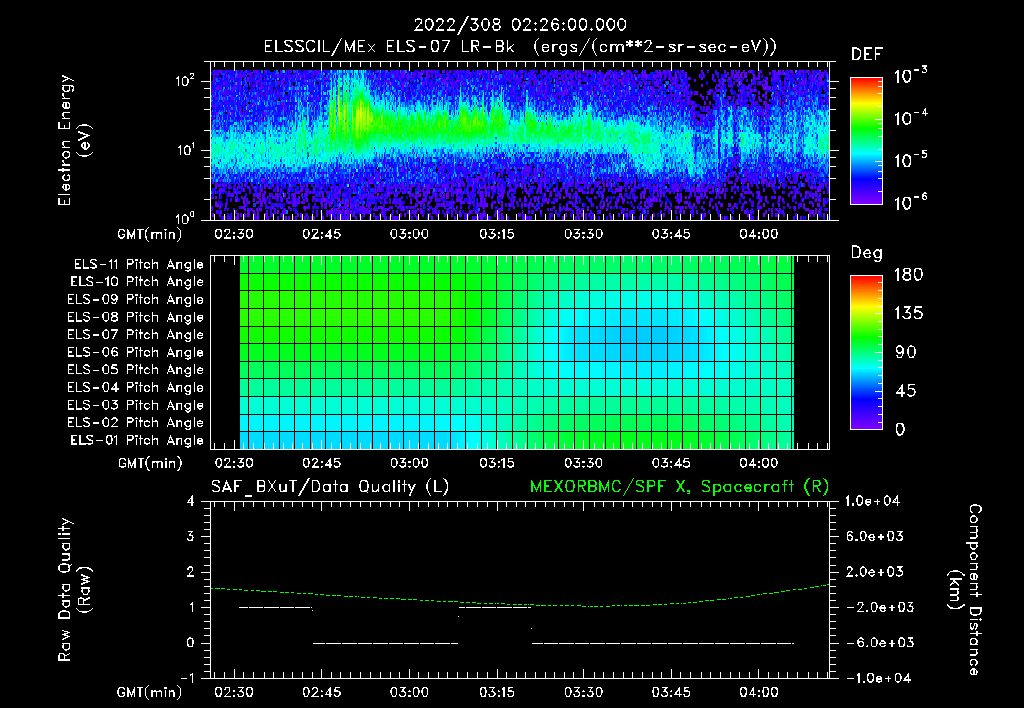Click the Deg colorbar label
This screenshot has height=708, width=1024.
[867, 253]
